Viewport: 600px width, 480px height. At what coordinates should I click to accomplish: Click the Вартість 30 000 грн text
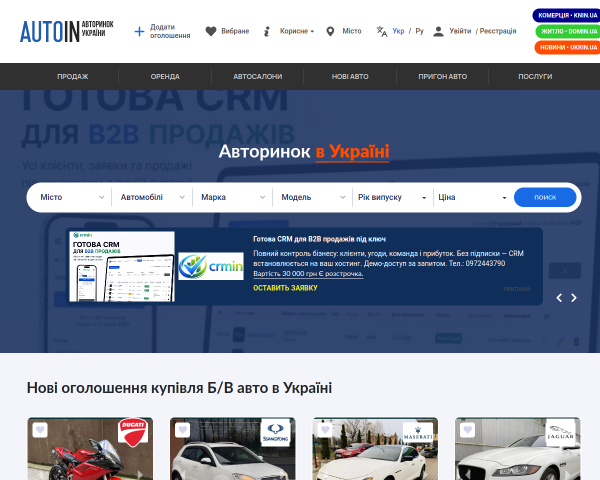tap(308, 274)
